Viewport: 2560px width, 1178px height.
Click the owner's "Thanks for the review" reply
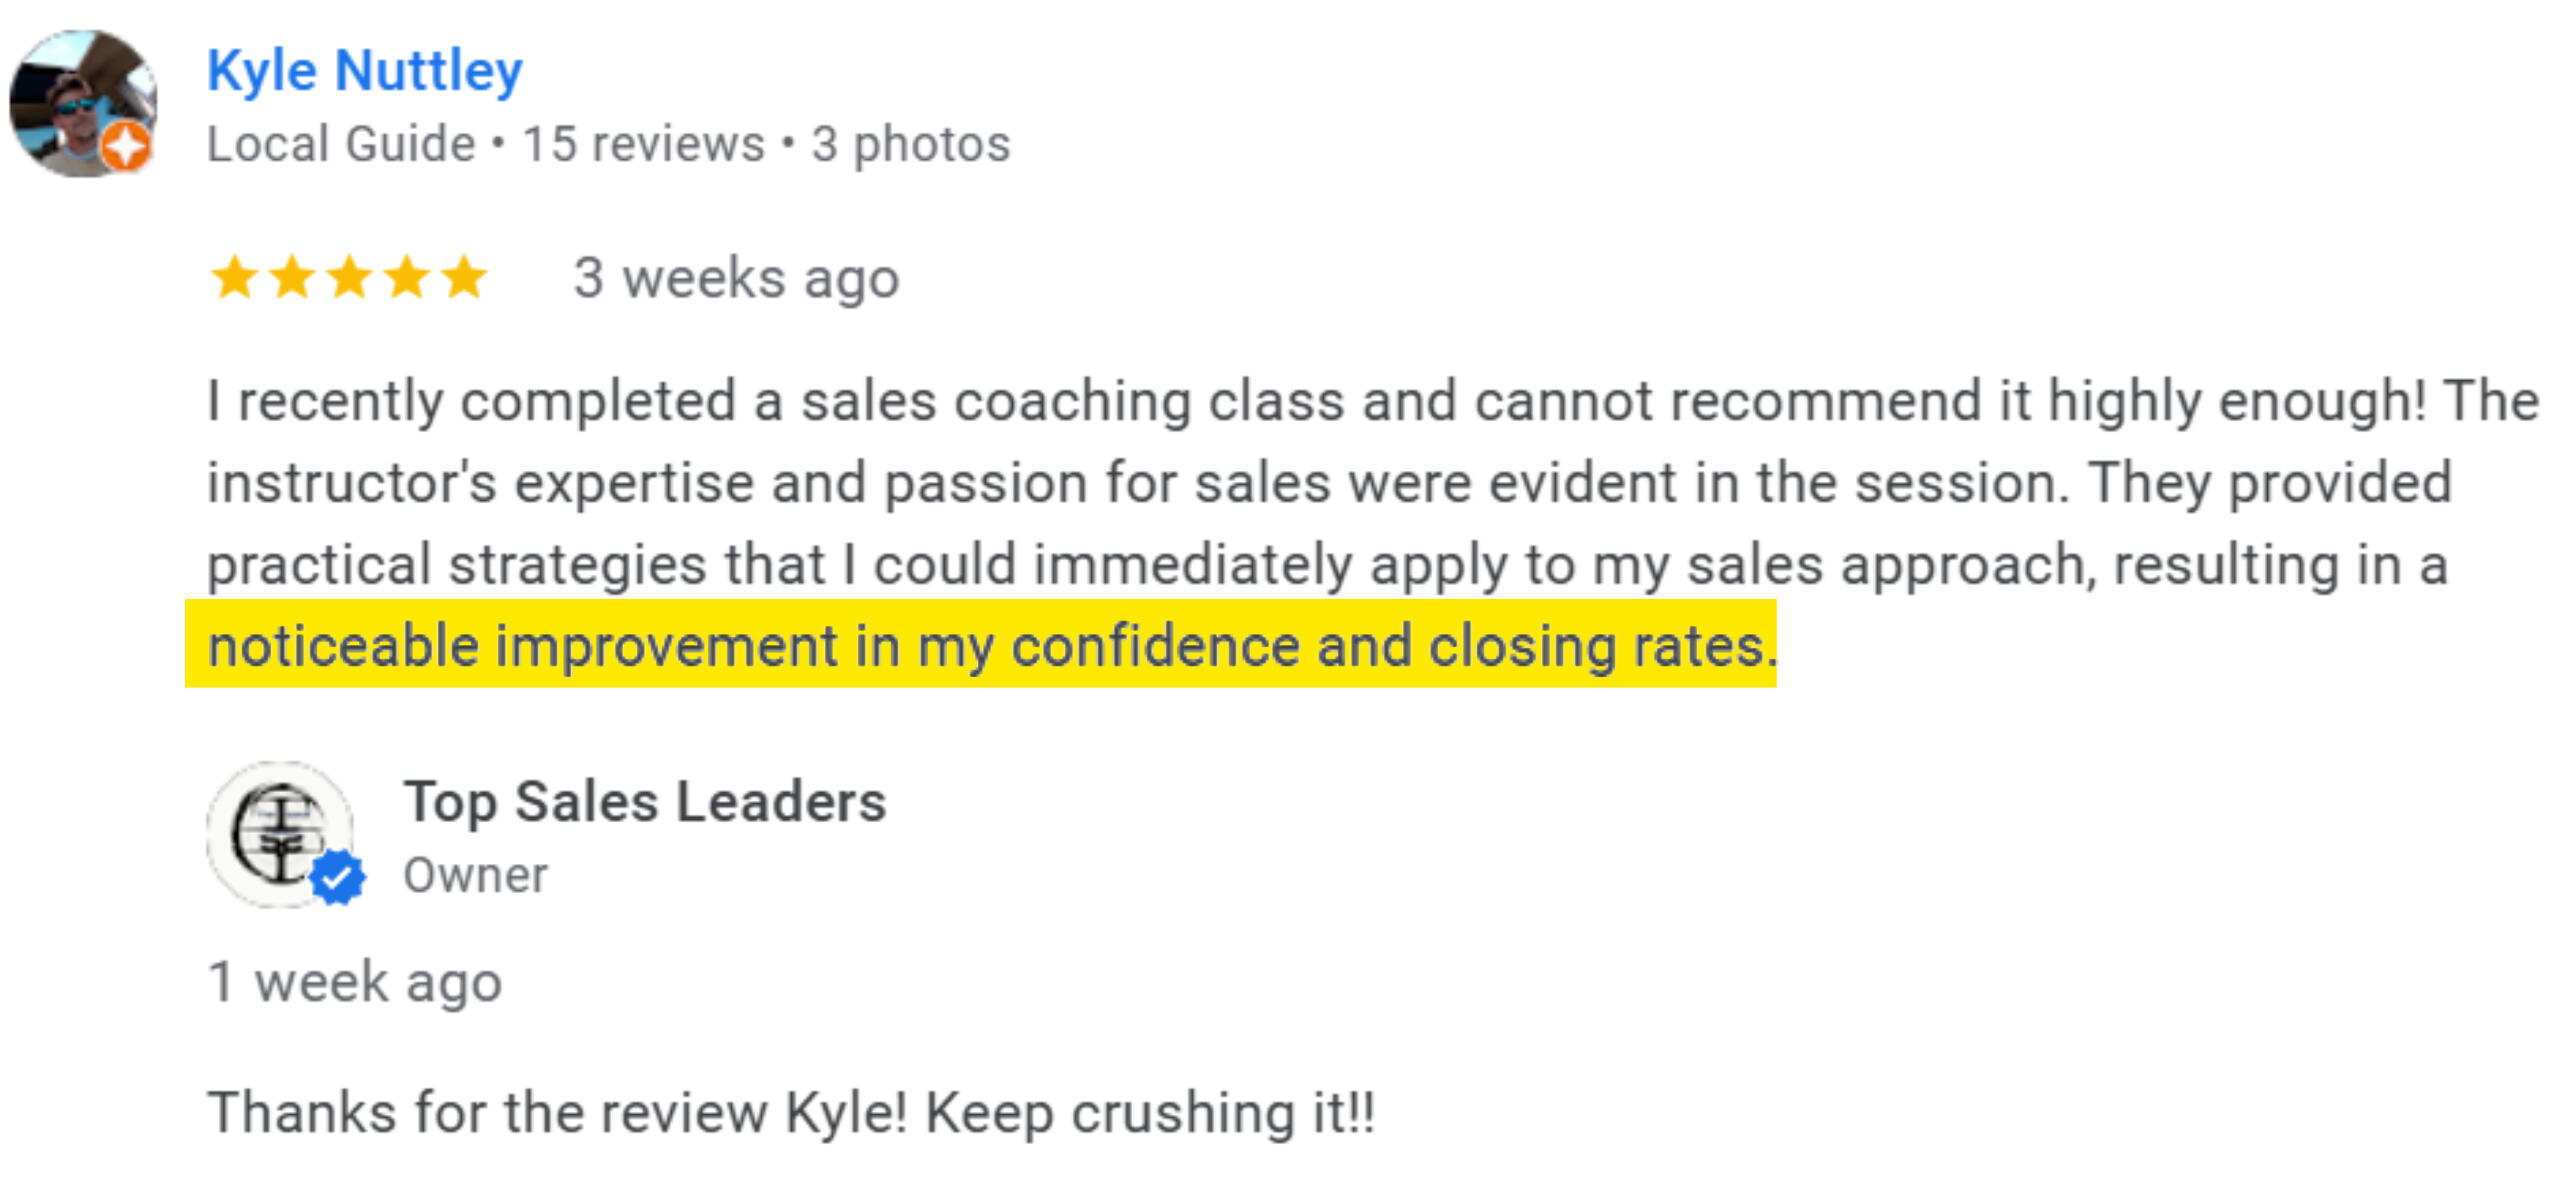click(790, 1112)
